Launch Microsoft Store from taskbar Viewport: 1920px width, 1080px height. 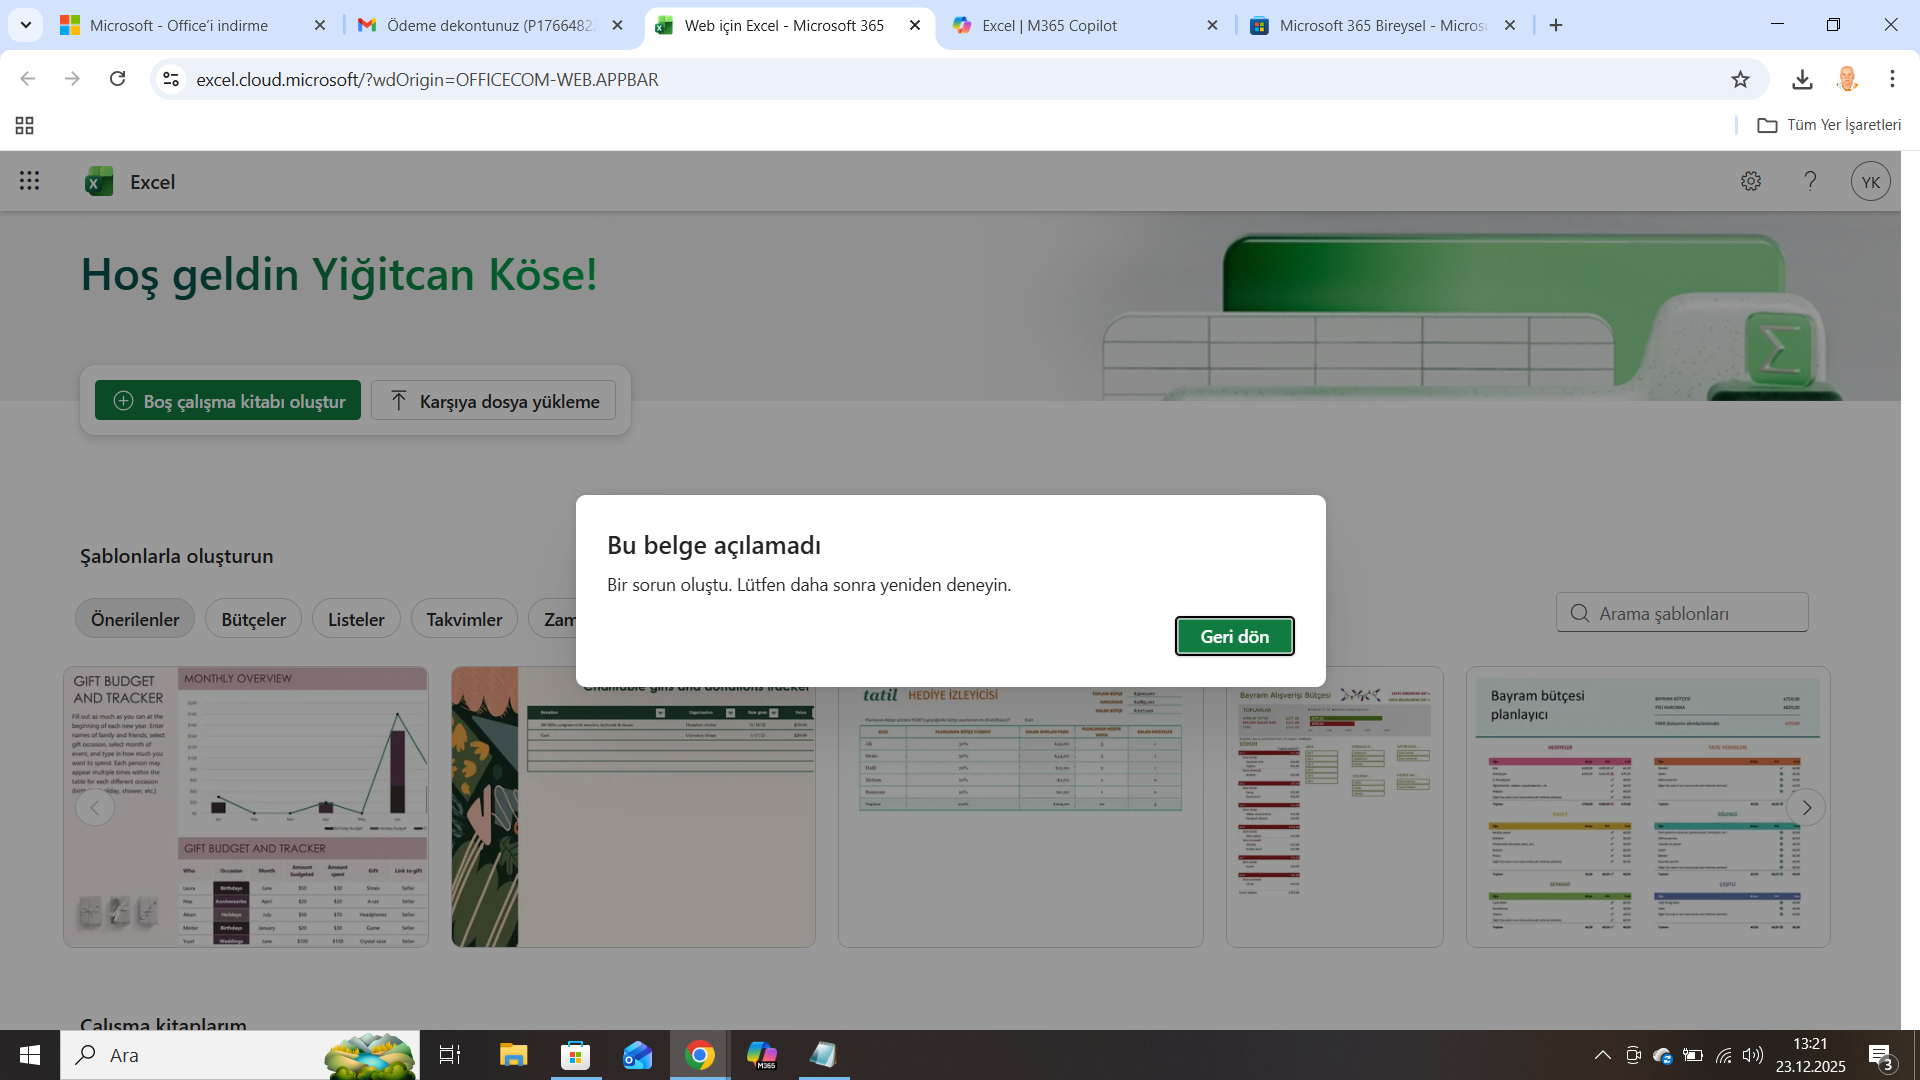pyautogui.click(x=575, y=1055)
